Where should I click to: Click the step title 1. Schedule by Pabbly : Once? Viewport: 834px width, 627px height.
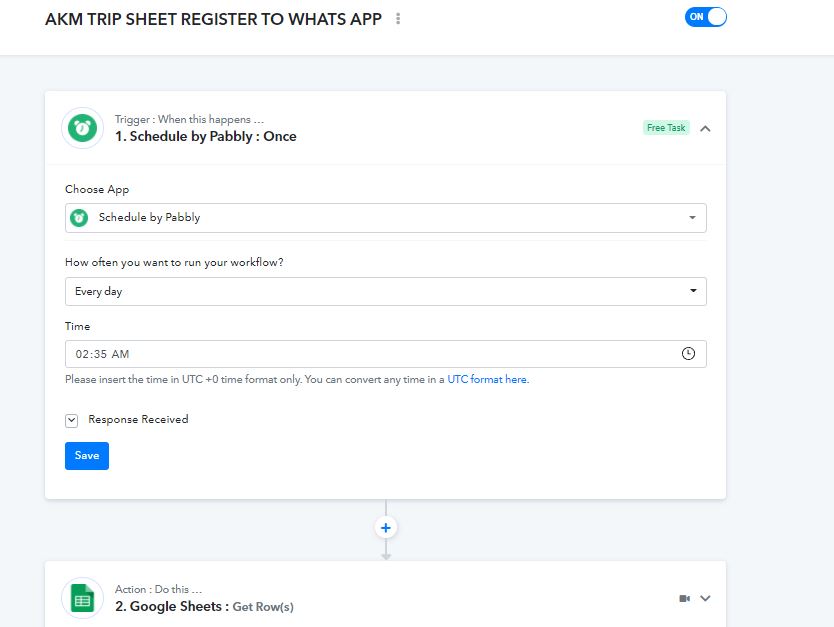(206, 137)
